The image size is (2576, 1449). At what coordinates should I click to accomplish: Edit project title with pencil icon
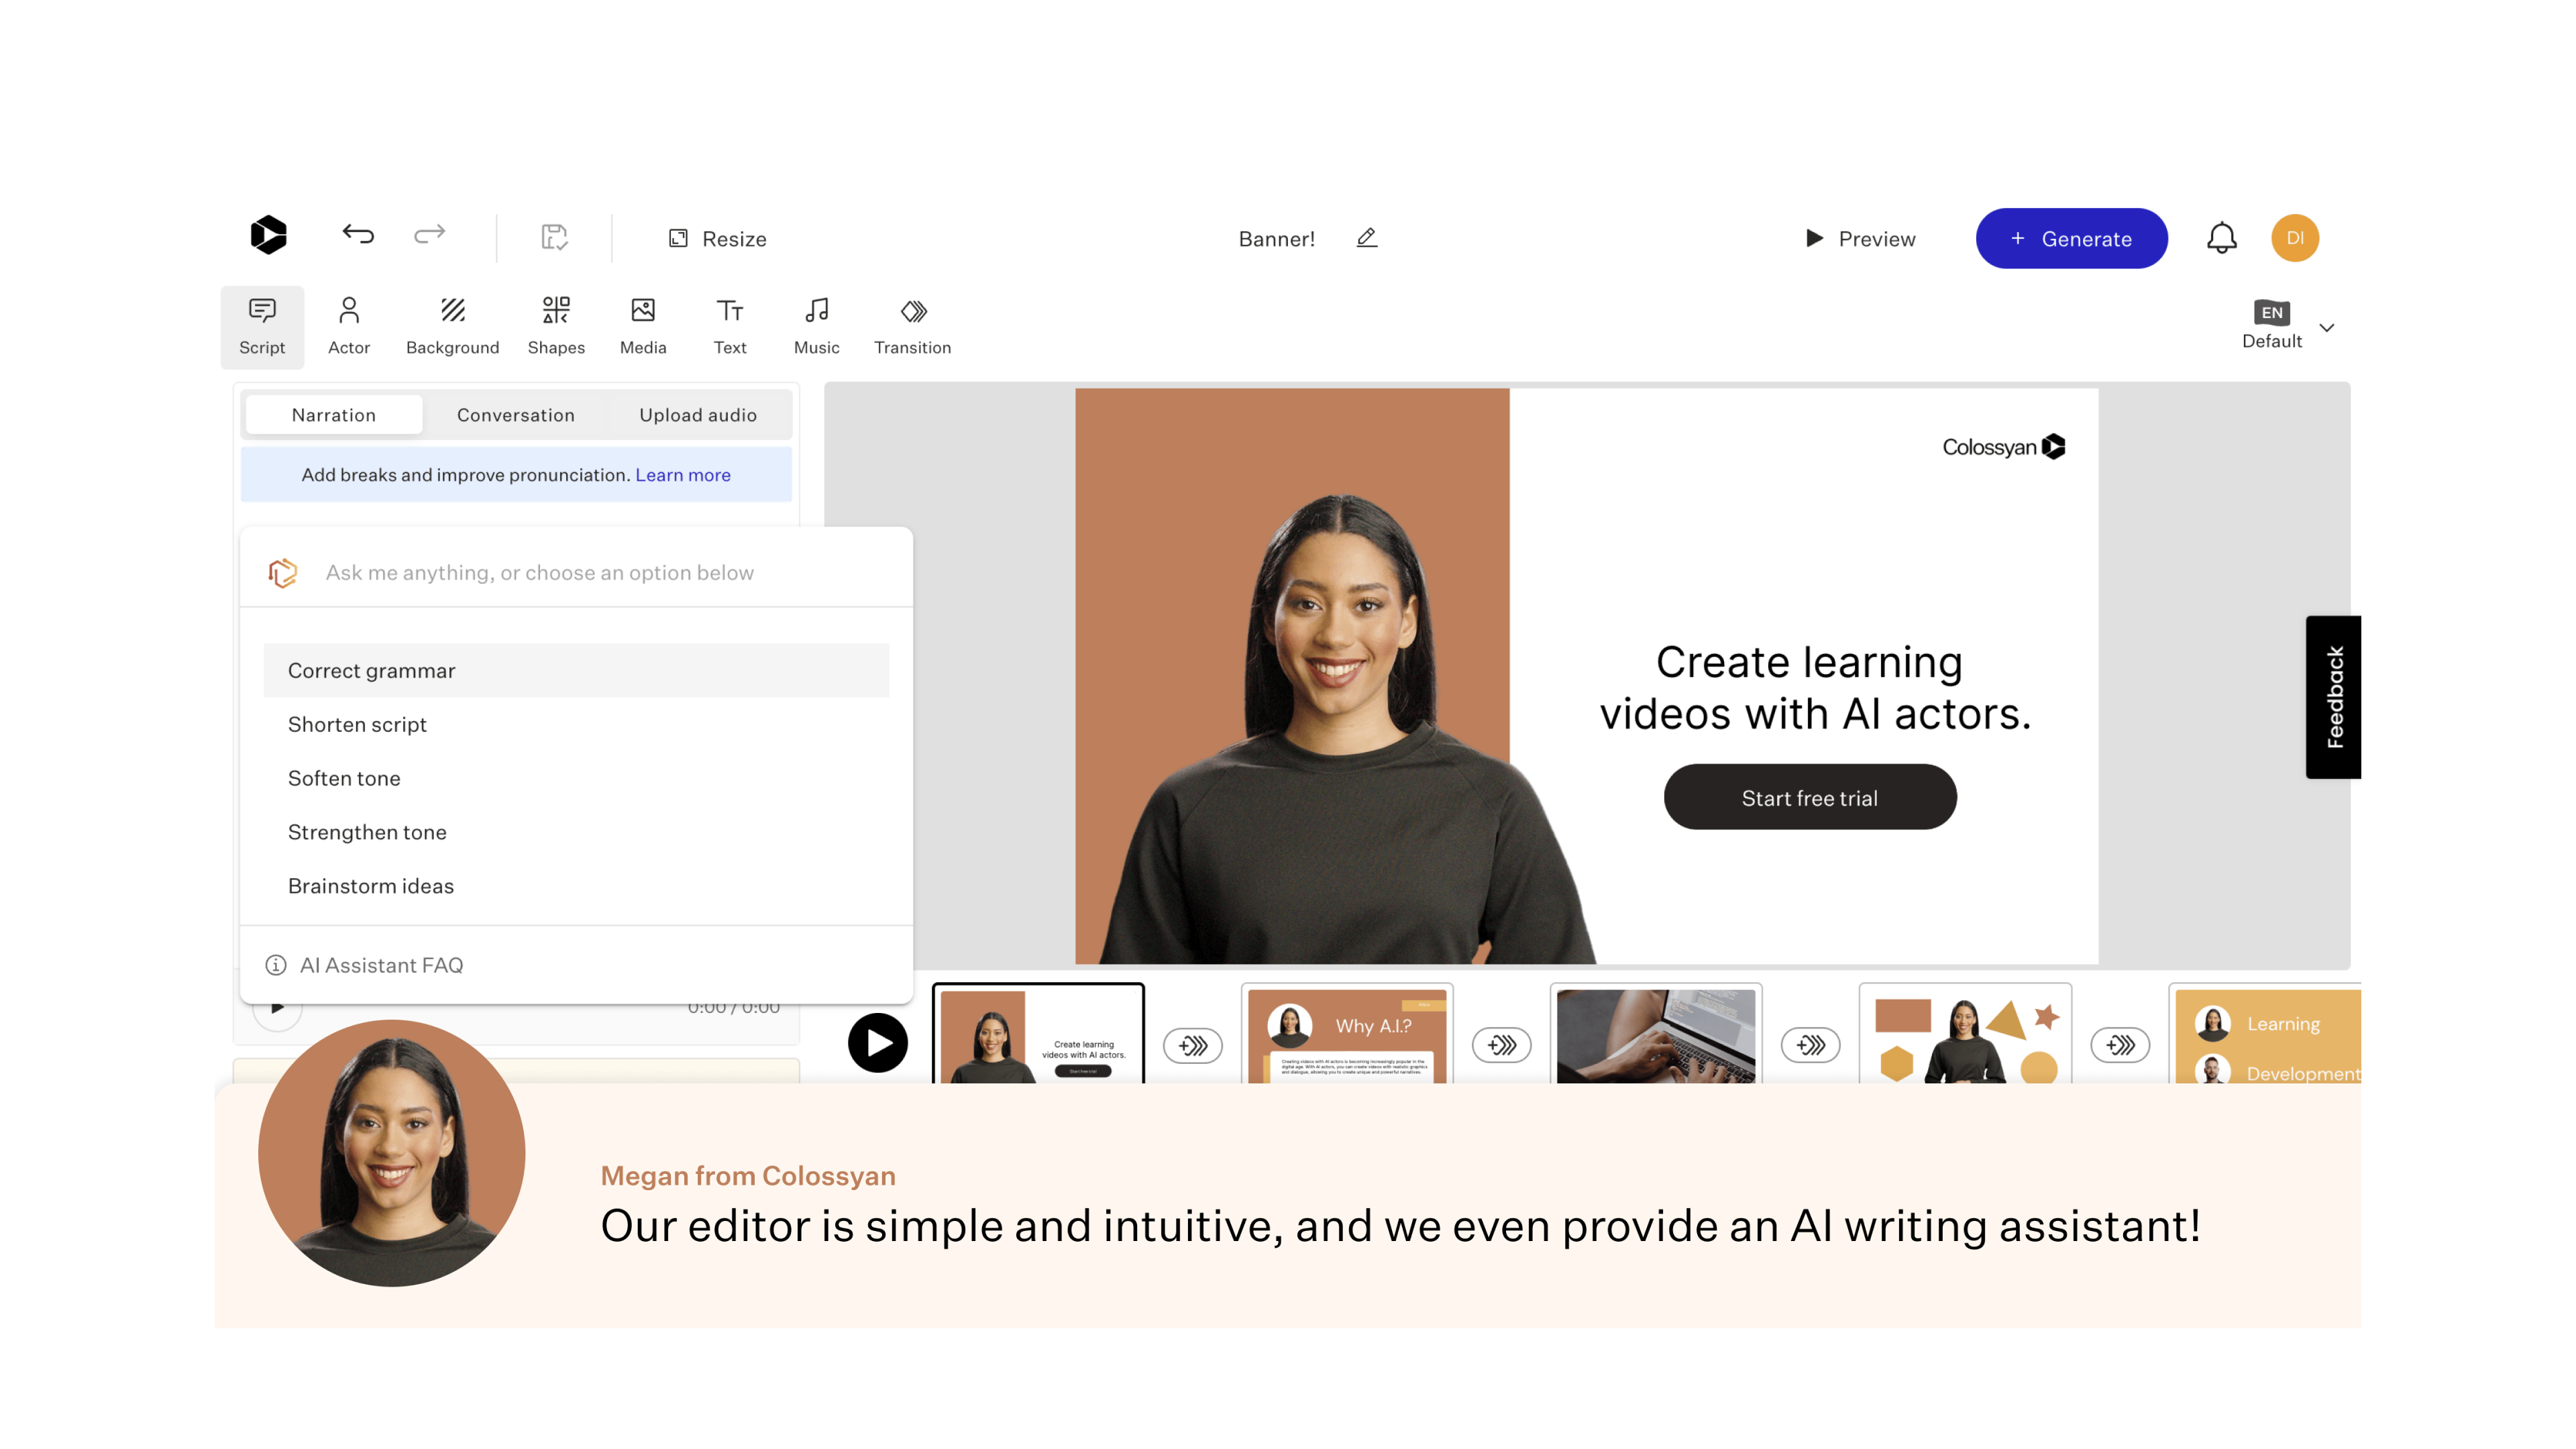(1366, 238)
